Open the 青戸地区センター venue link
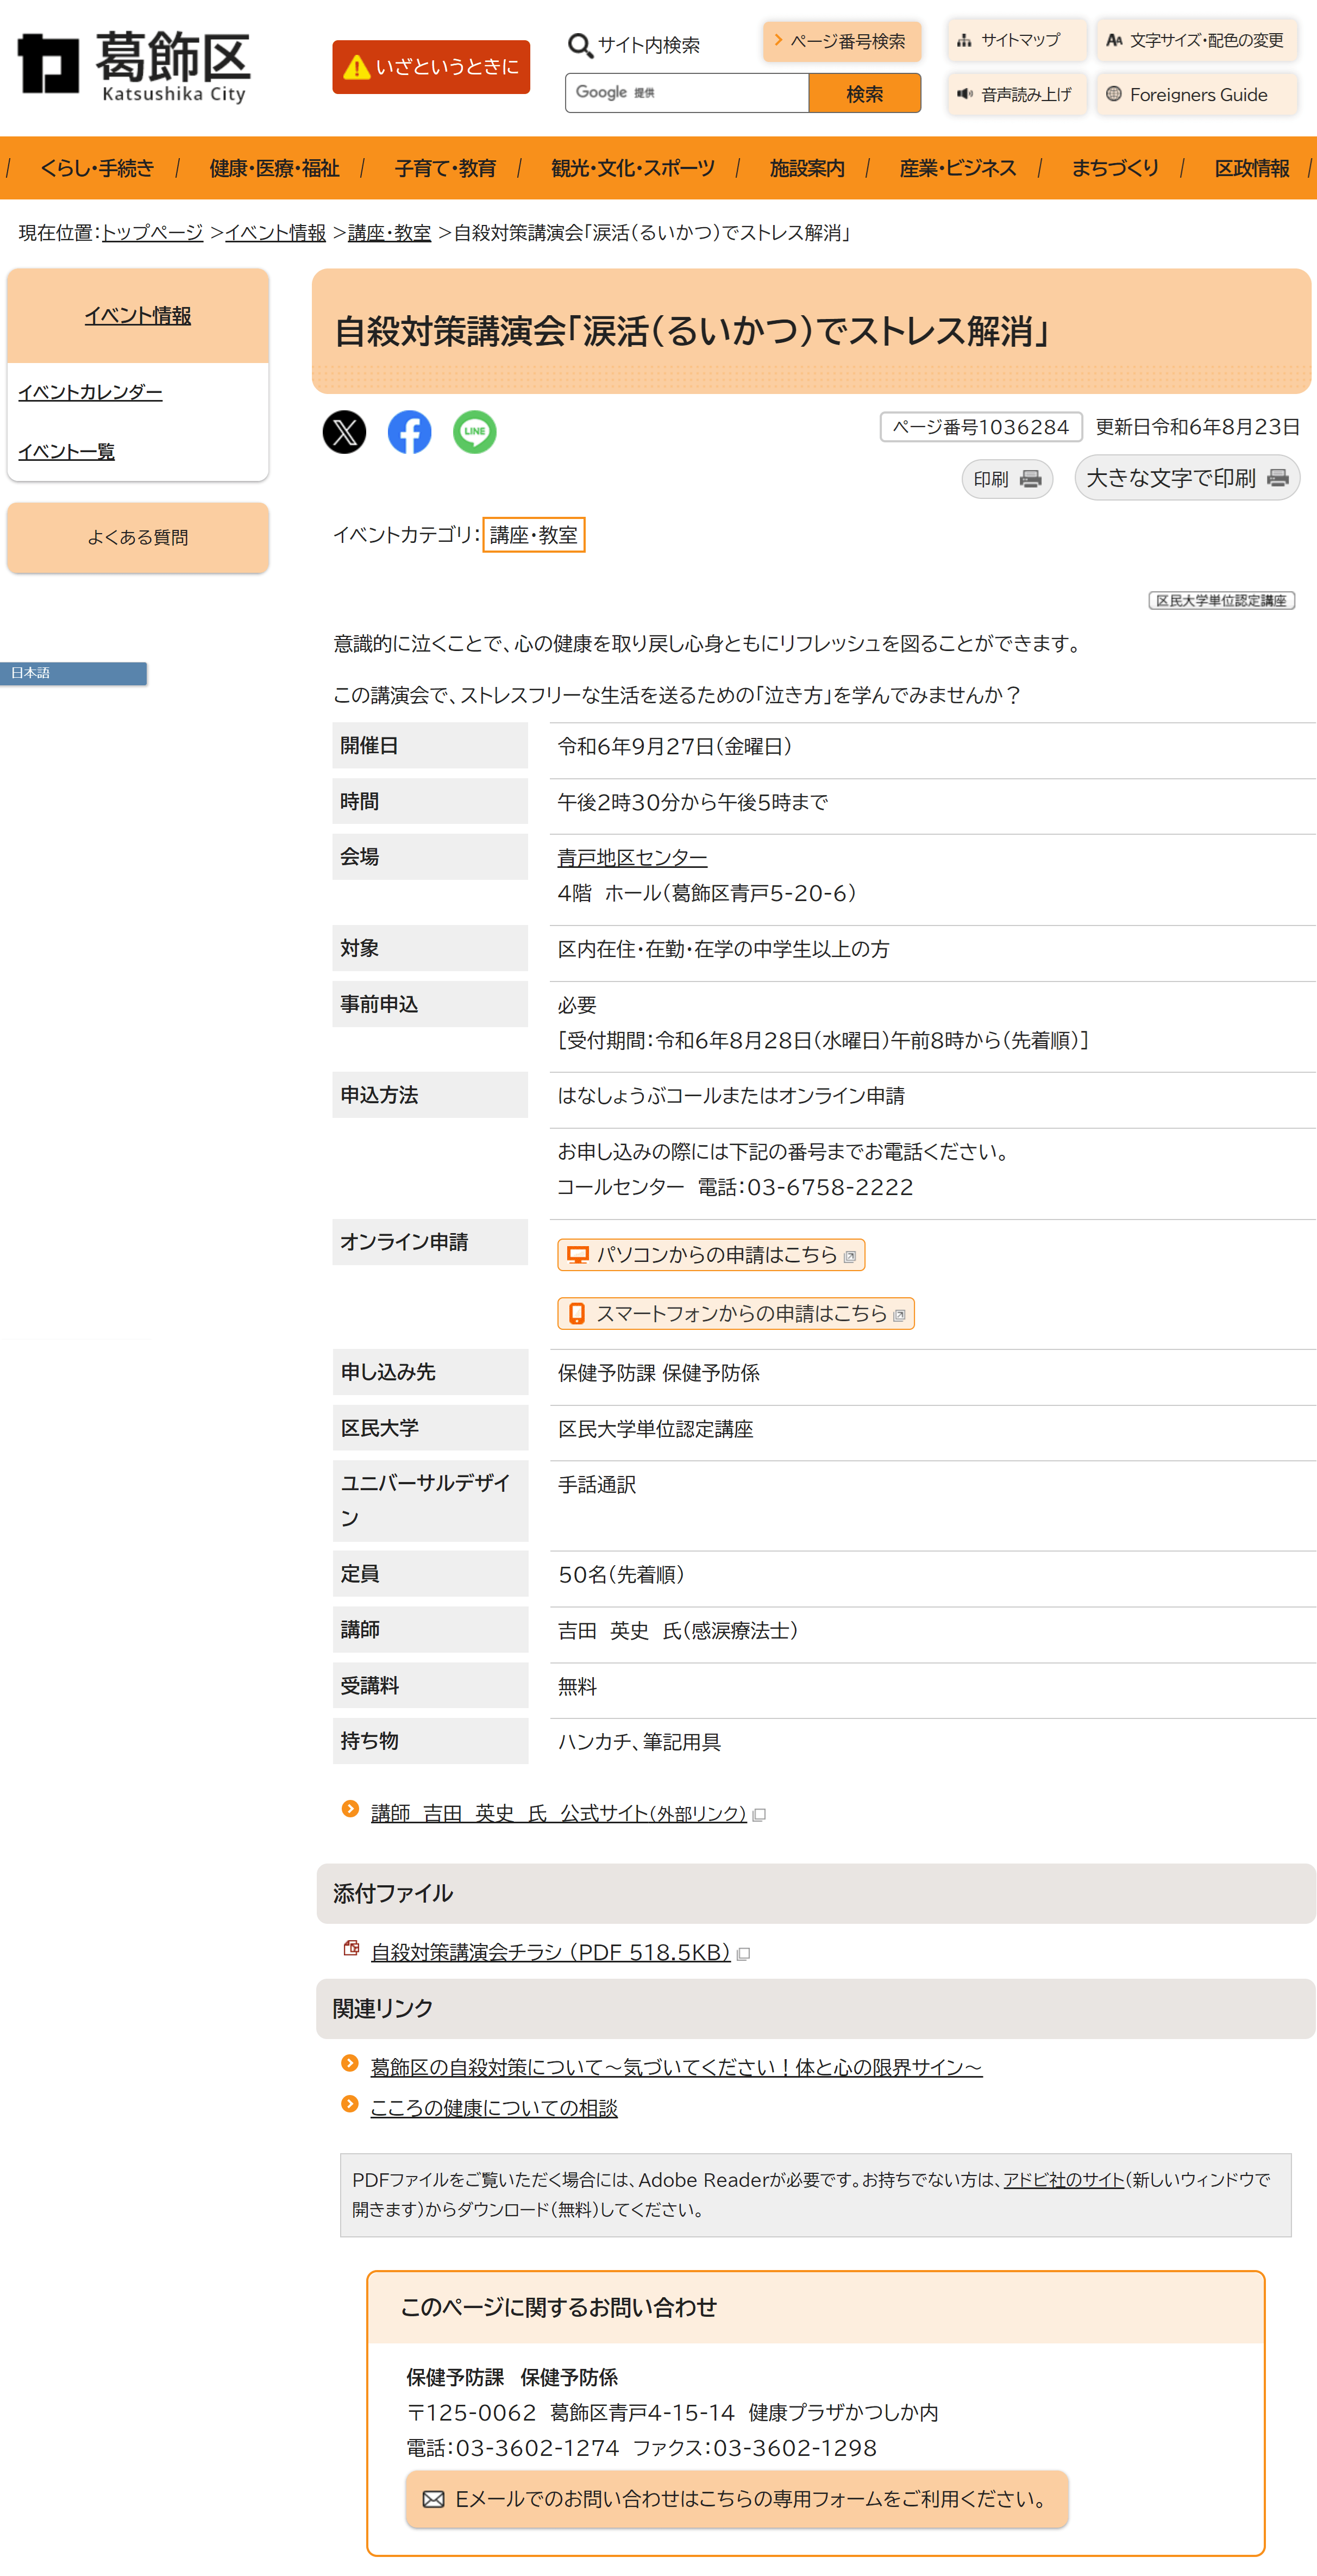The image size is (1317, 2576). [632, 857]
